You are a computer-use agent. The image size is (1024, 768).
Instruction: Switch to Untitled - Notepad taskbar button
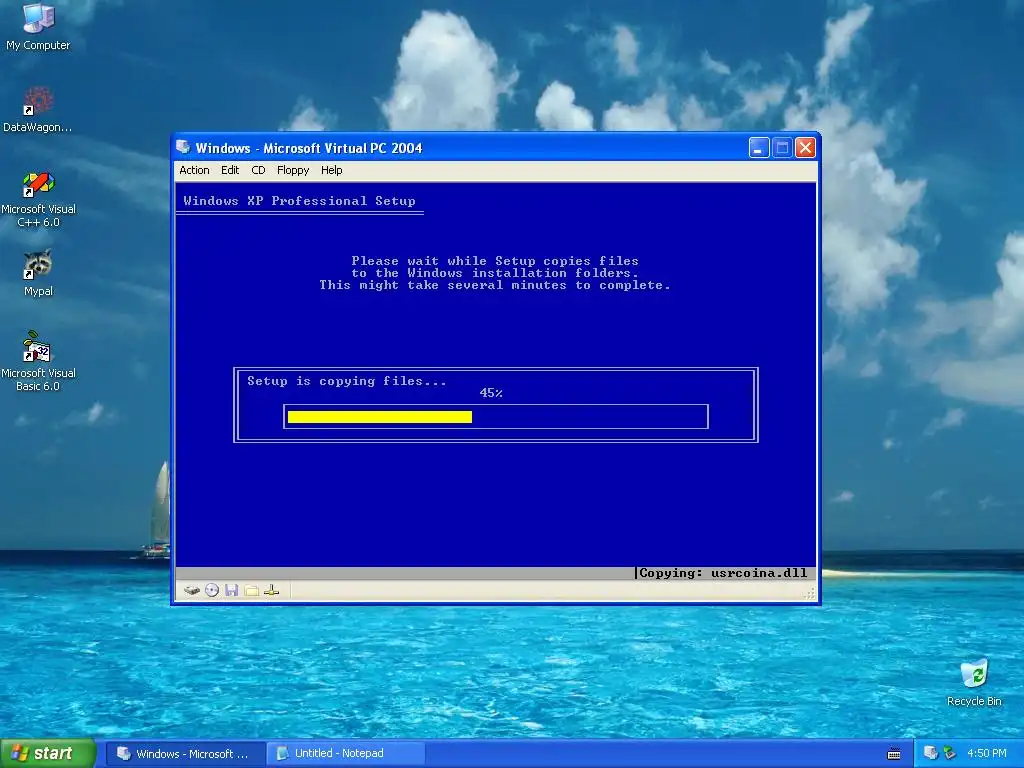click(346, 754)
